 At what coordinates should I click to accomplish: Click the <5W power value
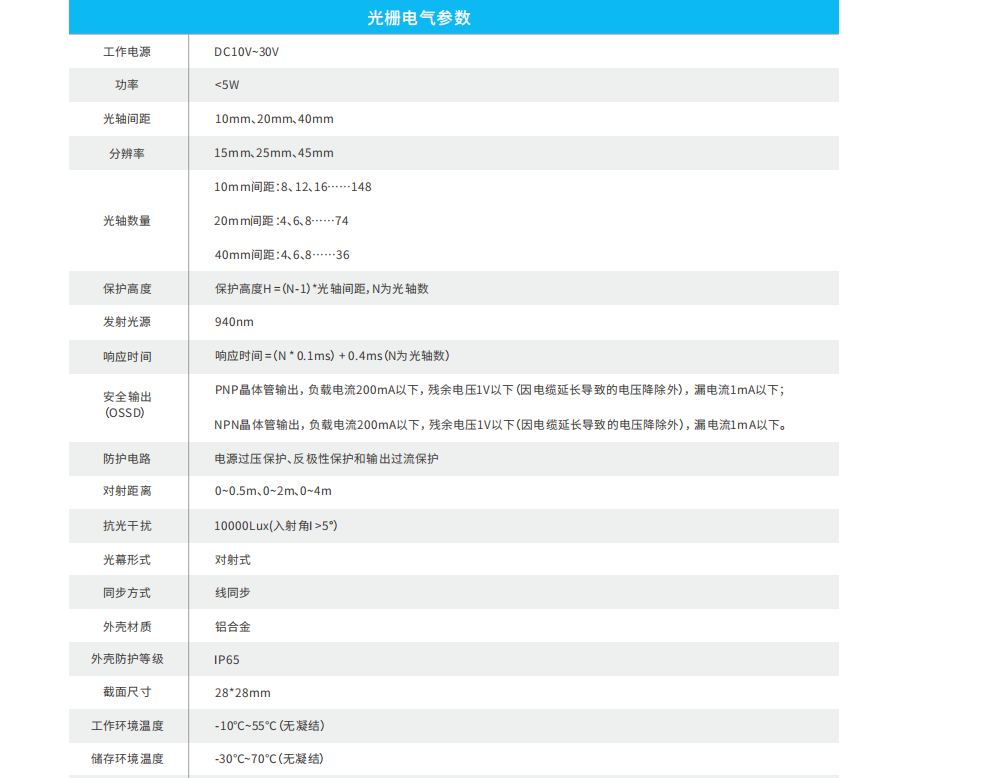pos(227,85)
